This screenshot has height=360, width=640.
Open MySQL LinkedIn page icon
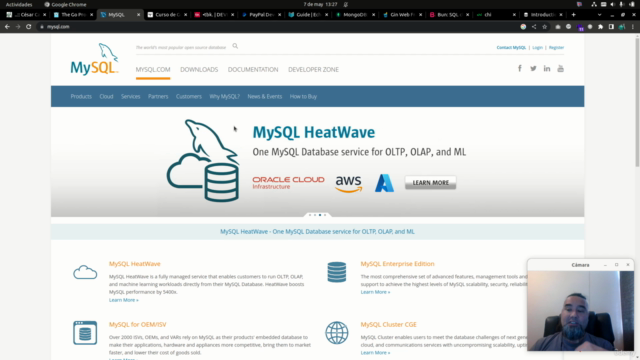[547, 69]
